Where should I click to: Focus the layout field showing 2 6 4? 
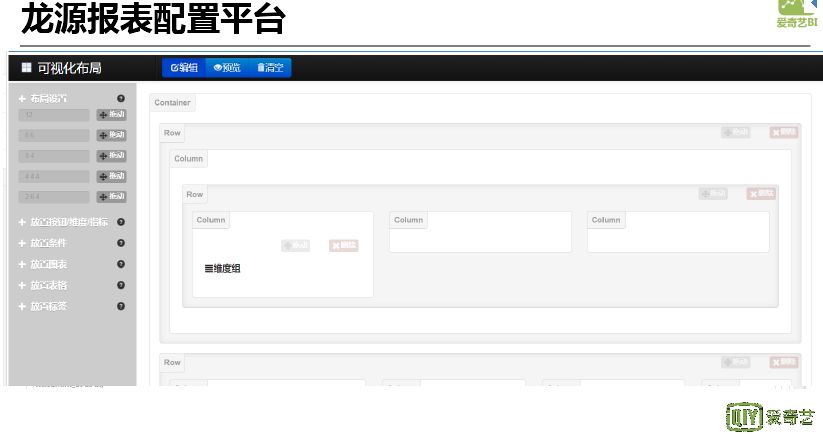point(54,197)
